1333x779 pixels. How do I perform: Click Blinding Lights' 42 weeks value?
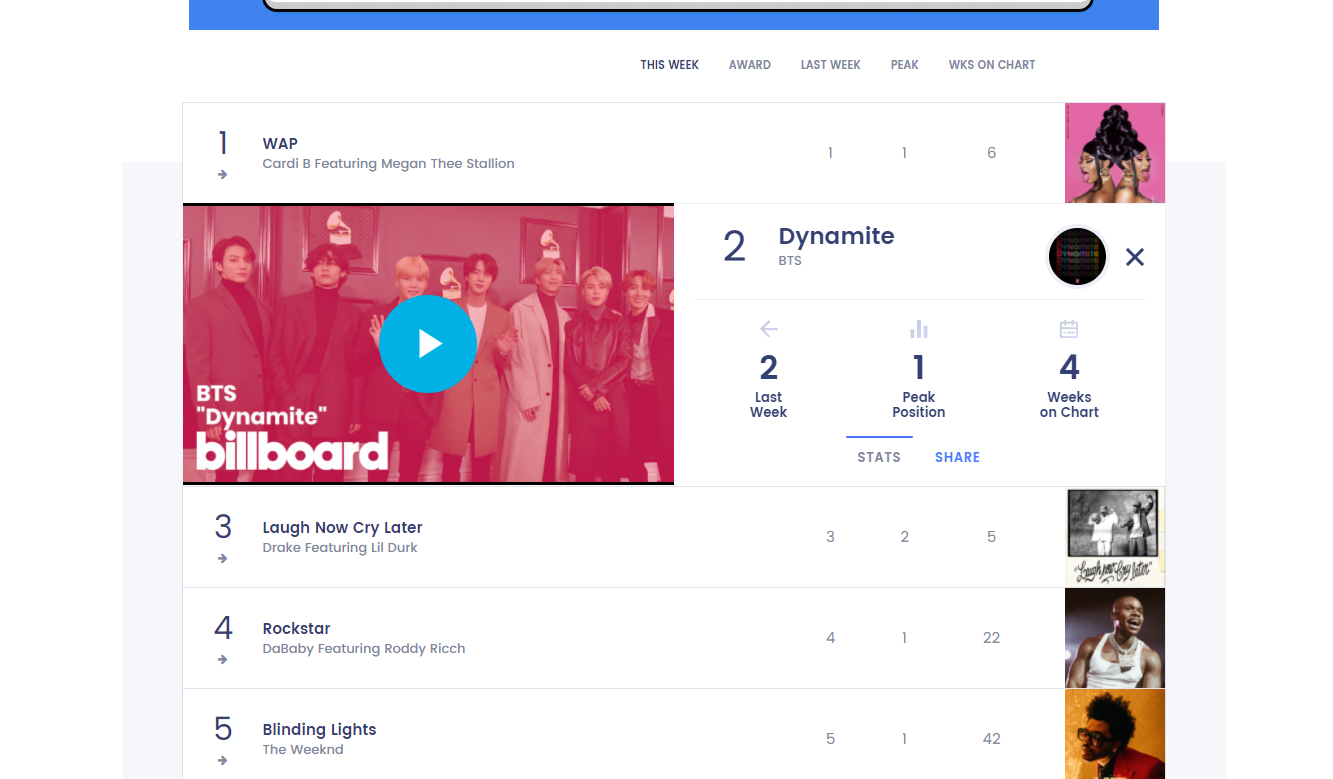[x=991, y=739]
